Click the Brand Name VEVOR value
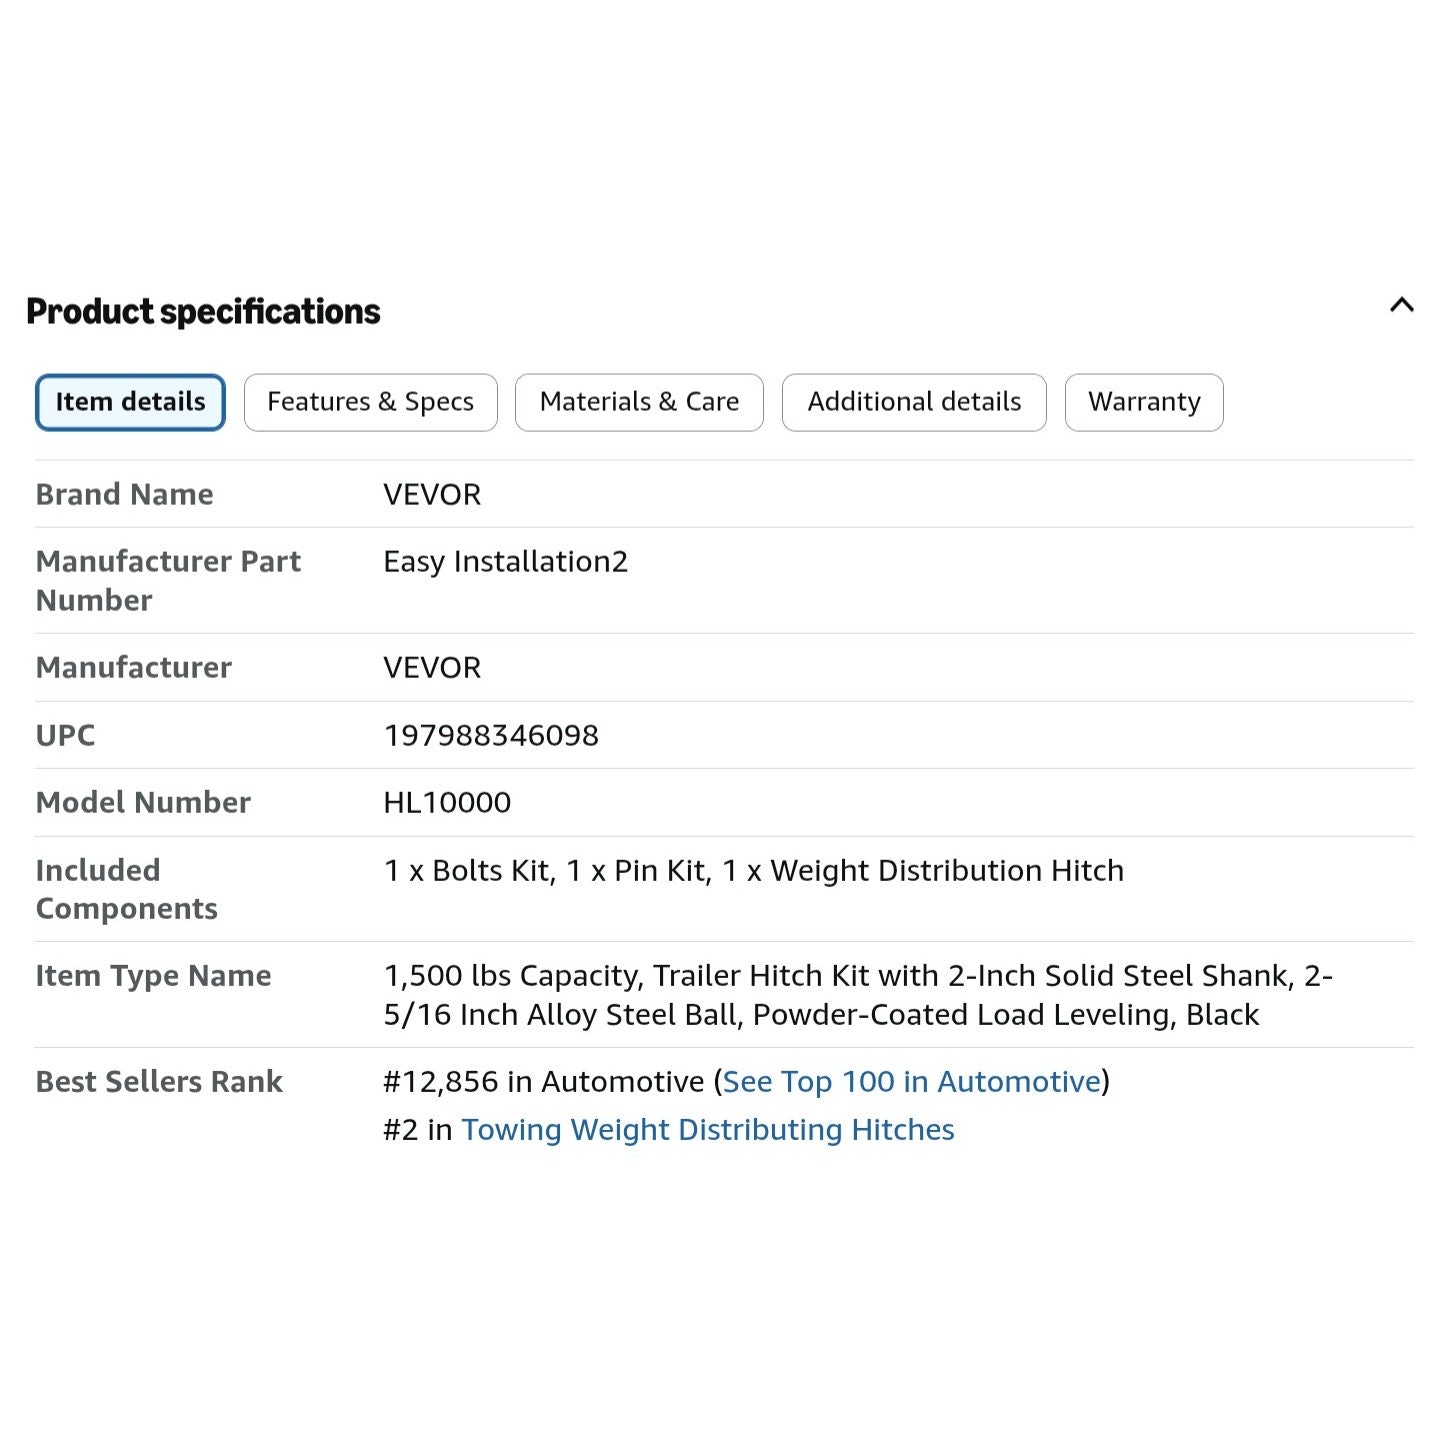 pyautogui.click(x=432, y=494)
